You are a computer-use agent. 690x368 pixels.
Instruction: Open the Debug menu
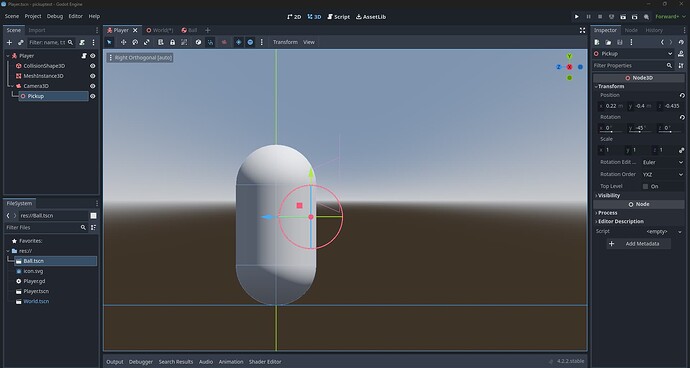pyautogui.click(x=55, y=16)
